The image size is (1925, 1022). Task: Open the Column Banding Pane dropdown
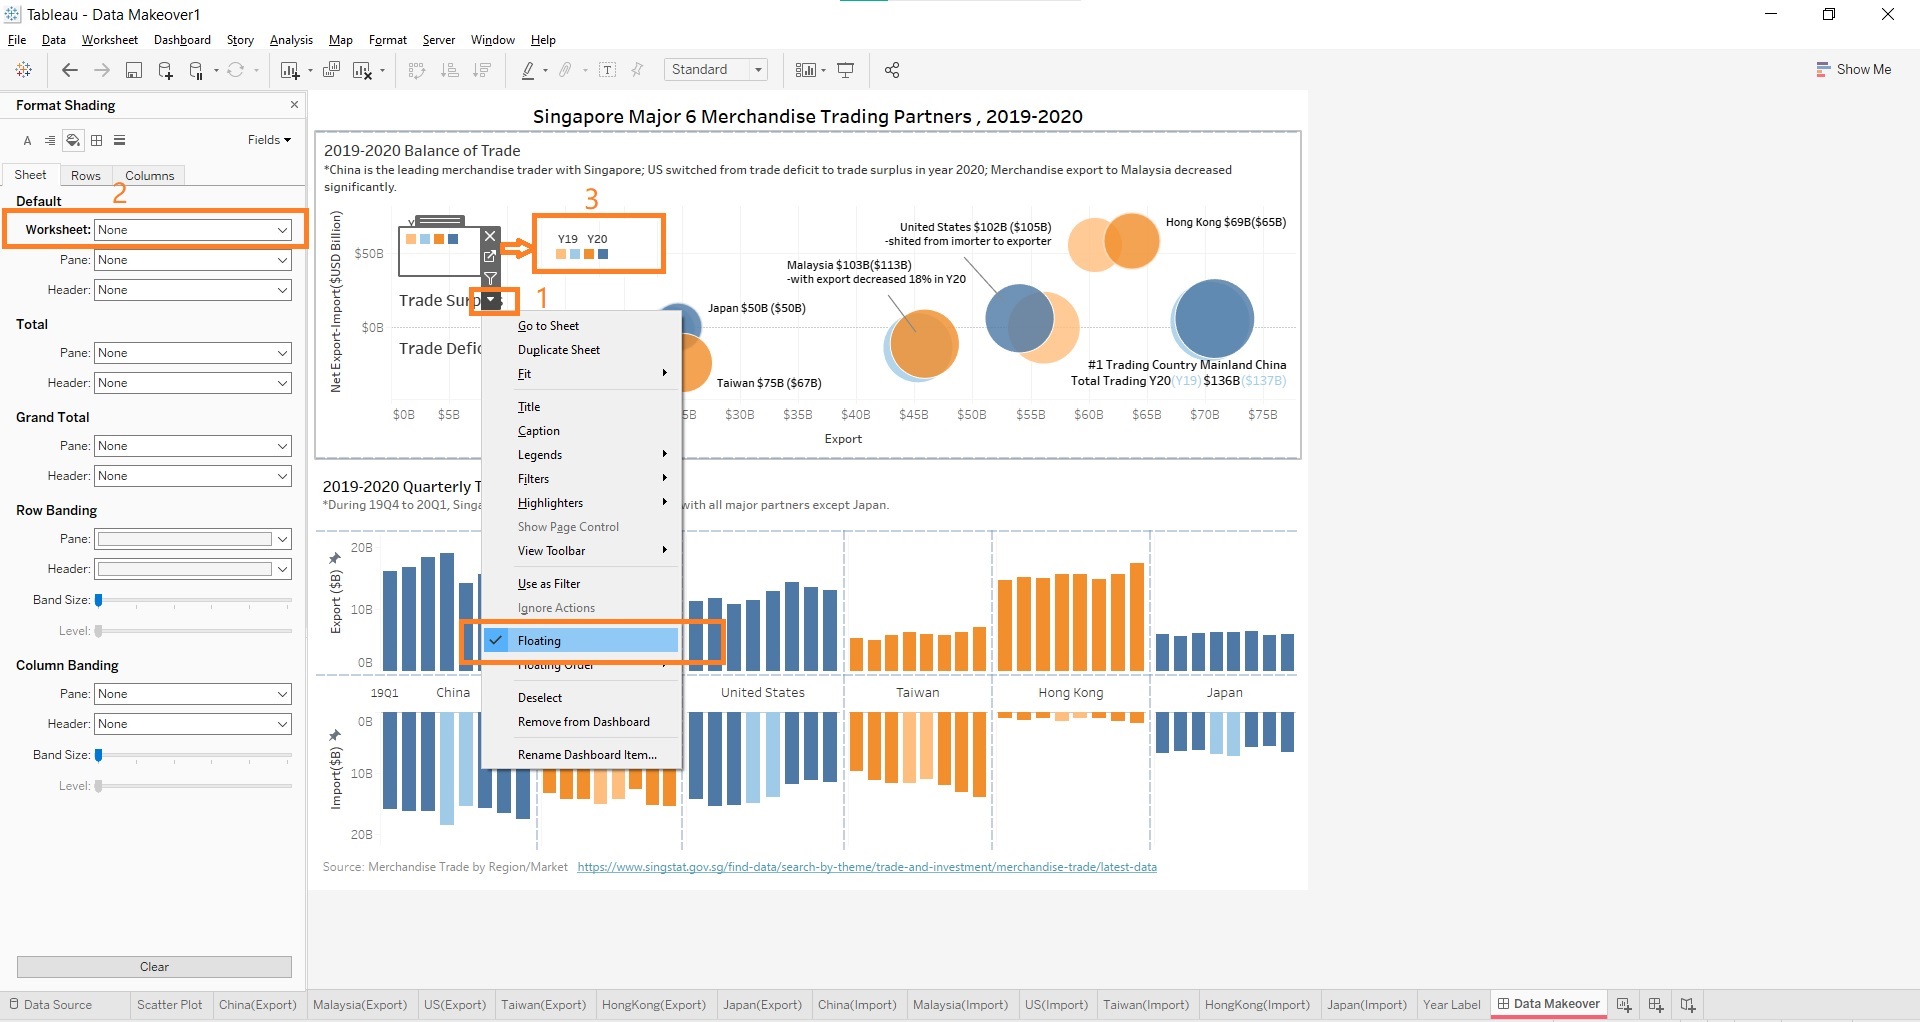point(192,694)
